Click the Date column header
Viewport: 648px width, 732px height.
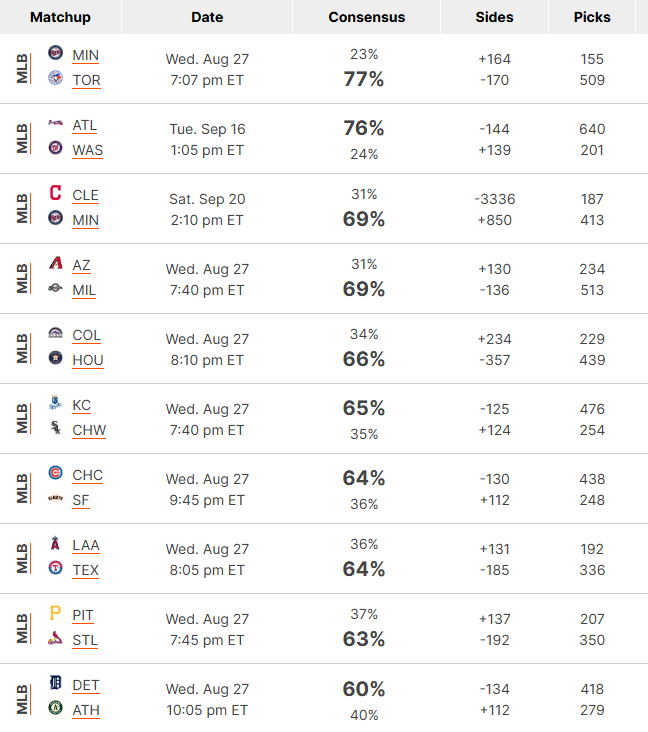coord(207,17)
